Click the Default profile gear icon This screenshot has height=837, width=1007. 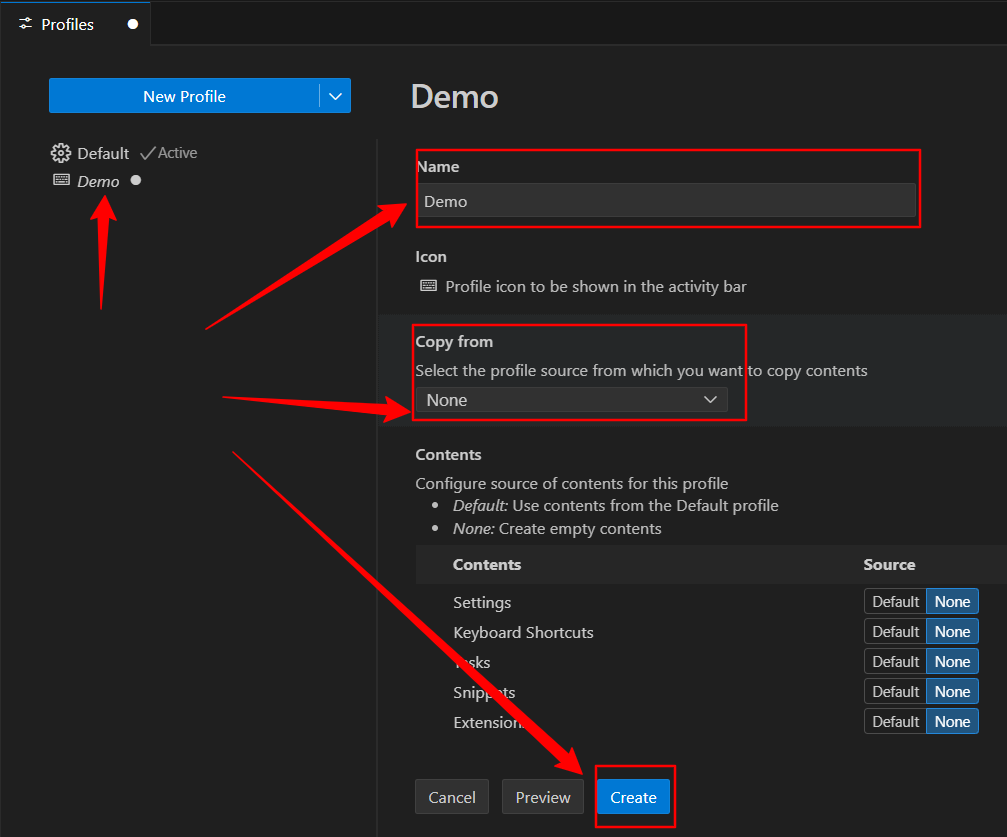click(61, 153)
